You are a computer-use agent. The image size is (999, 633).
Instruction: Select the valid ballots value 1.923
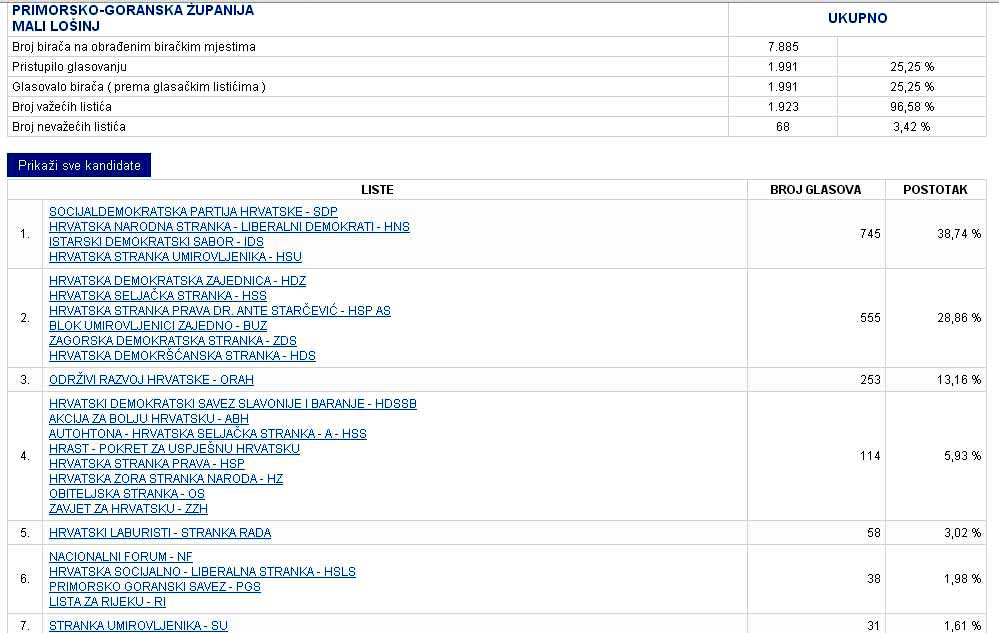click(783, 107)
